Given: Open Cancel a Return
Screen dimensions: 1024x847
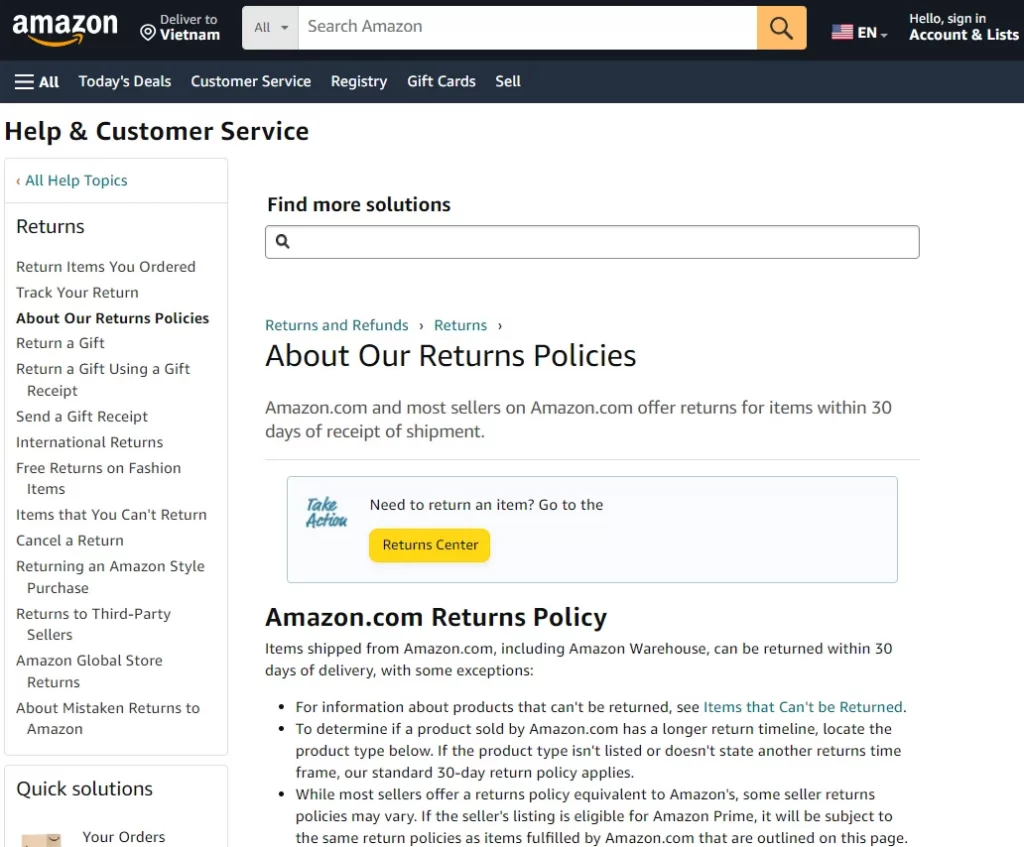Looking at the screenshot, I should (x=70, y=541).
